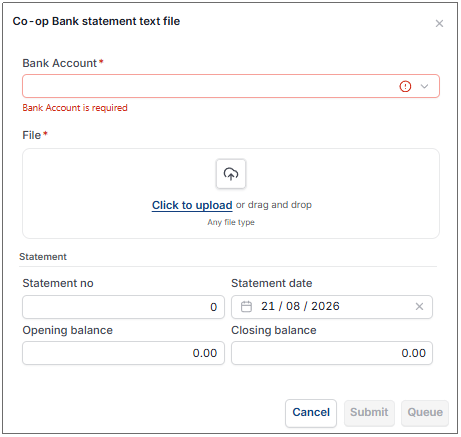Clear the Statement date with X icon
The width and height of the screenshot is (461, 437).
tap(419, 306)
